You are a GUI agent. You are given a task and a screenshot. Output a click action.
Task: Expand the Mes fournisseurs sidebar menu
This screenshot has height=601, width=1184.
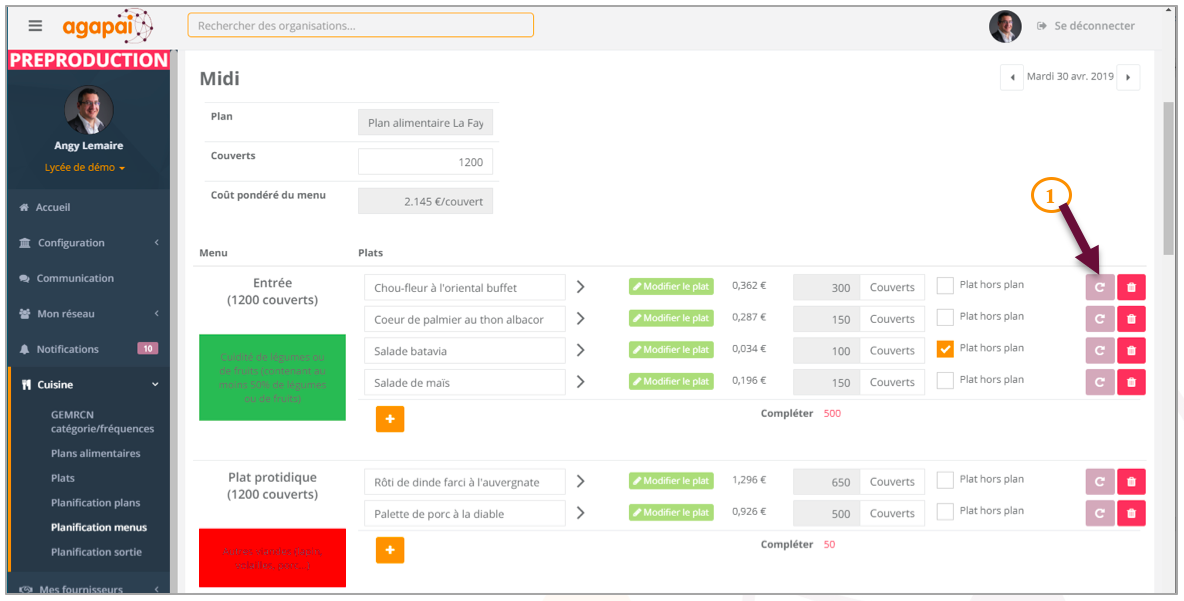pos(89,588)
